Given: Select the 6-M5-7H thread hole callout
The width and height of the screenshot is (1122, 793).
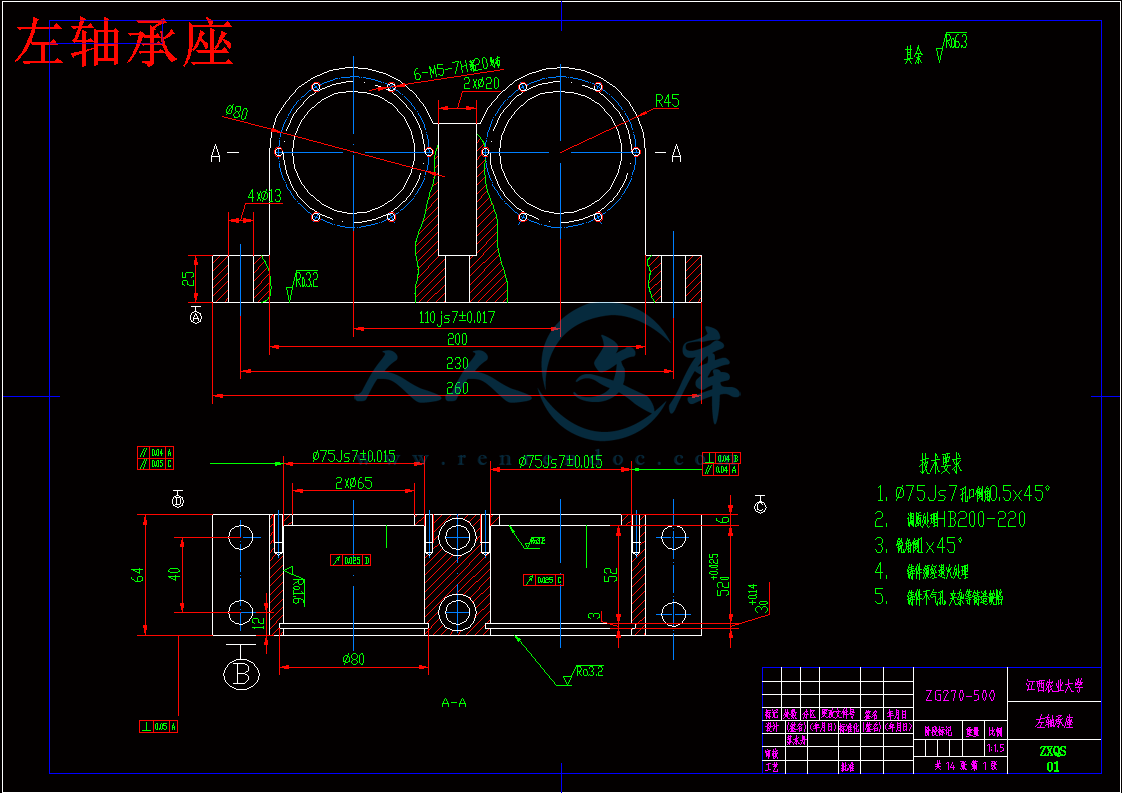Looking at the screenshot, I should click(457, 68).
